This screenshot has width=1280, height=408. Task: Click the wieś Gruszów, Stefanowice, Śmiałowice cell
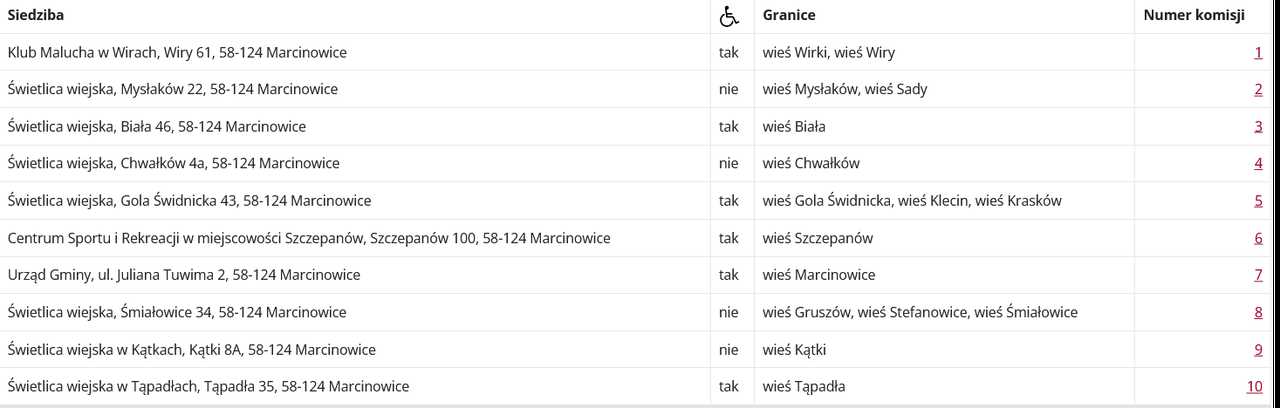pyautogui.click(x=944, y=312)
